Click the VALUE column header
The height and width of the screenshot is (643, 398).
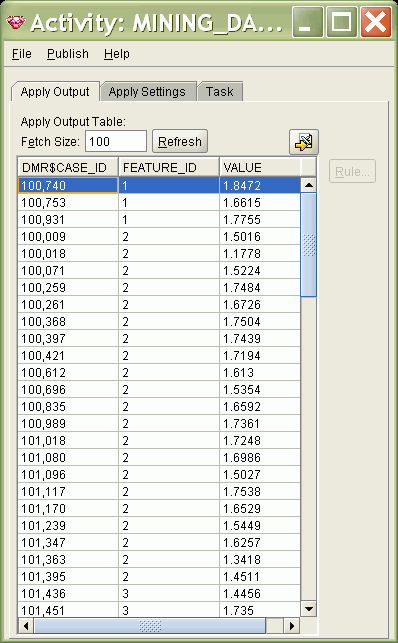tap(260, 167)
